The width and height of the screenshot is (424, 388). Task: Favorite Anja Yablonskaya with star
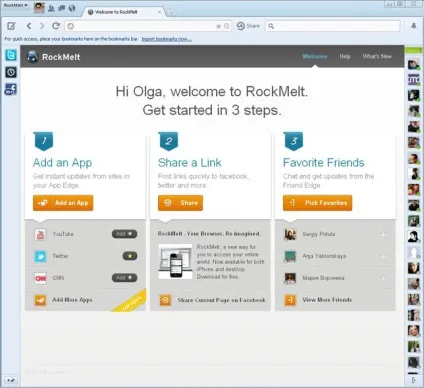pos(383,256)
